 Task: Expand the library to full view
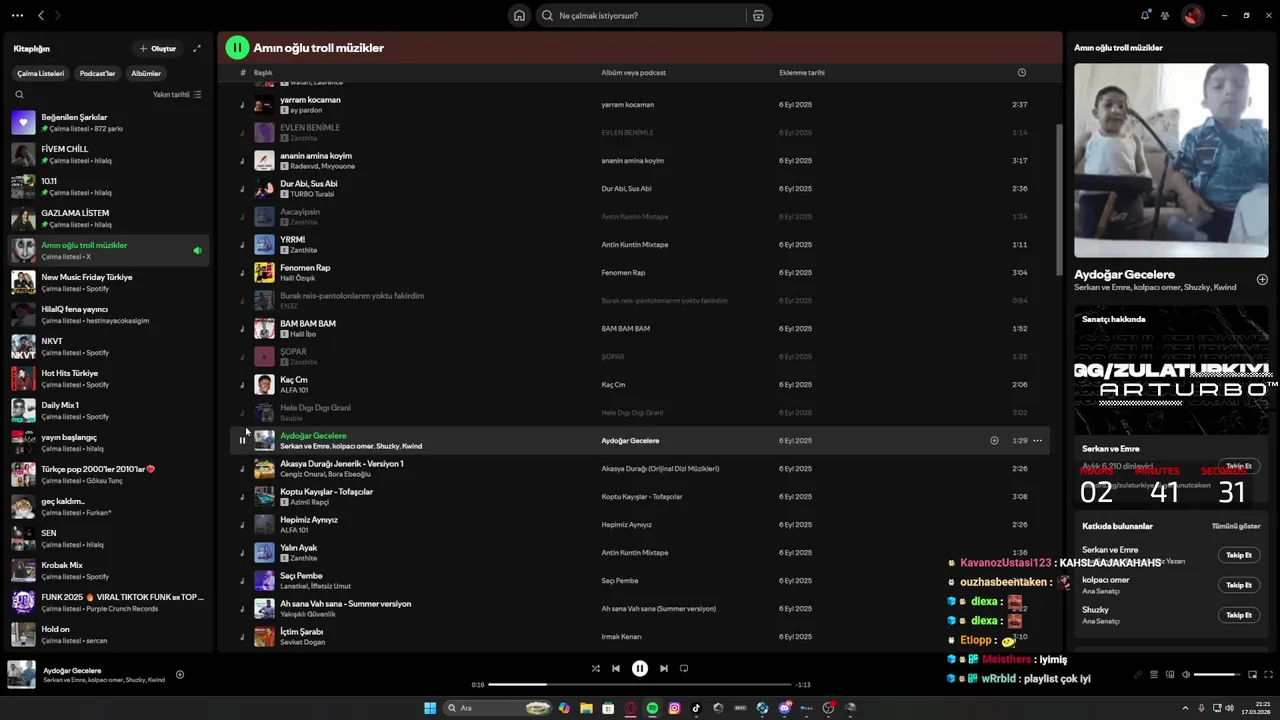click(197, 48)
